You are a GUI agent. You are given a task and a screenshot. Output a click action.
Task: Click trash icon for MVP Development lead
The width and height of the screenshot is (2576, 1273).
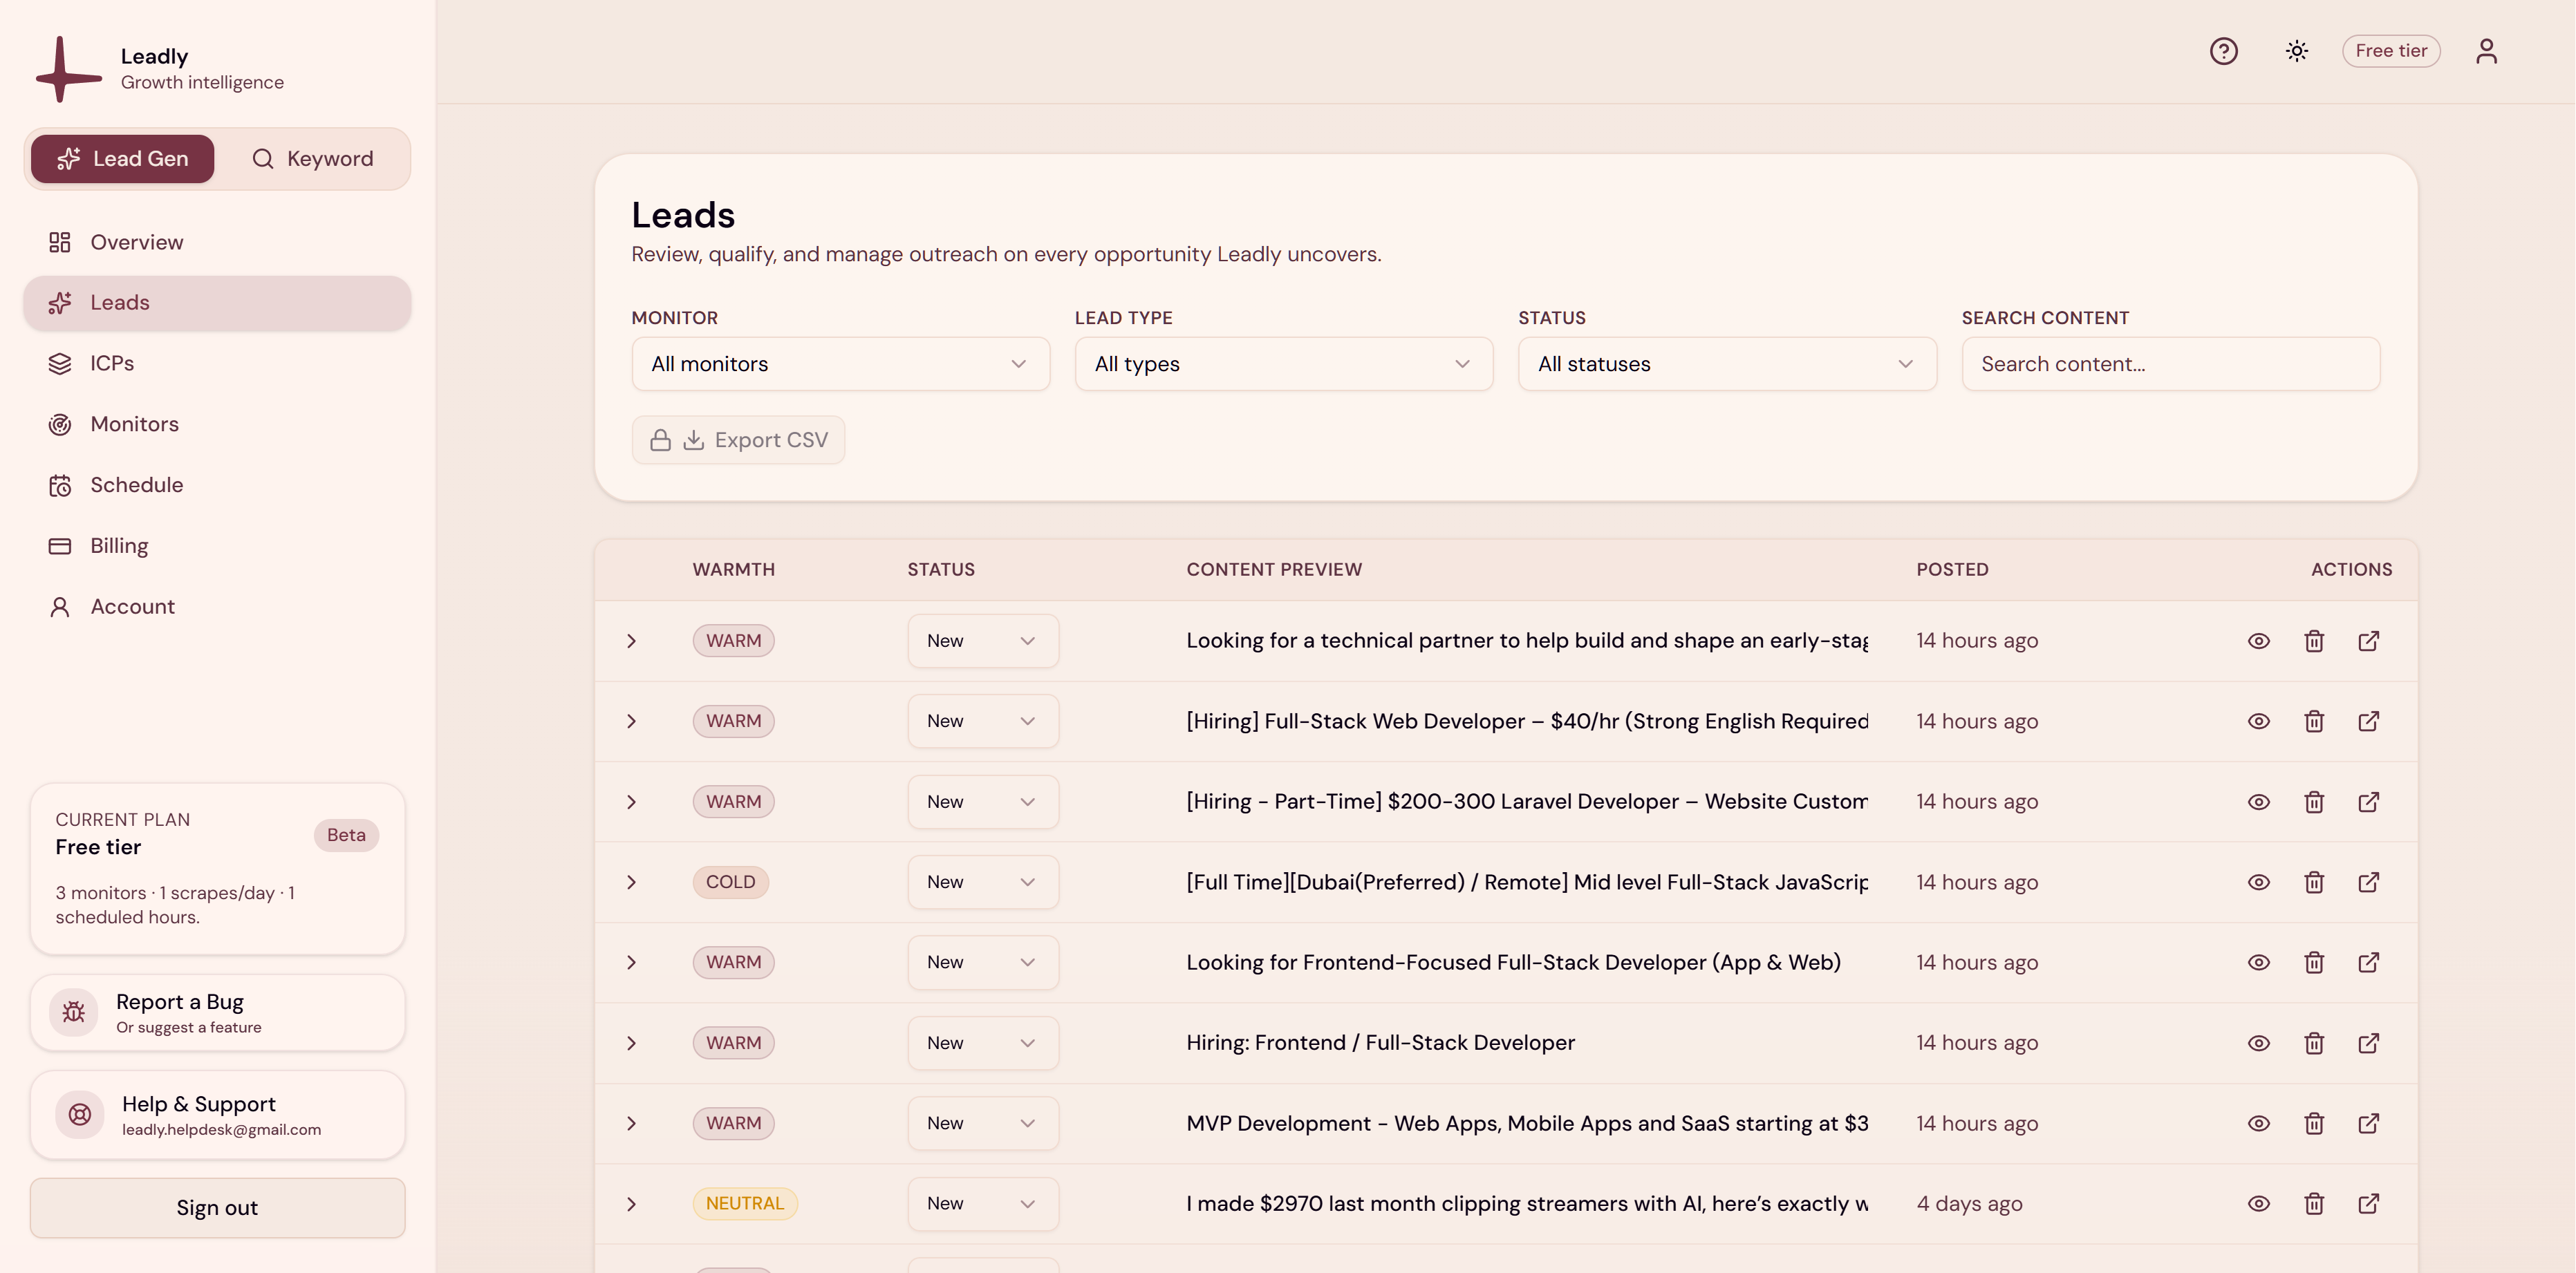coord(2313,1123)
